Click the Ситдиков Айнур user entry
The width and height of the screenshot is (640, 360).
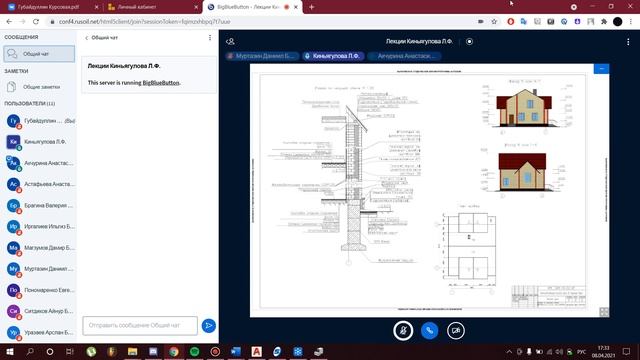point(40,311)
